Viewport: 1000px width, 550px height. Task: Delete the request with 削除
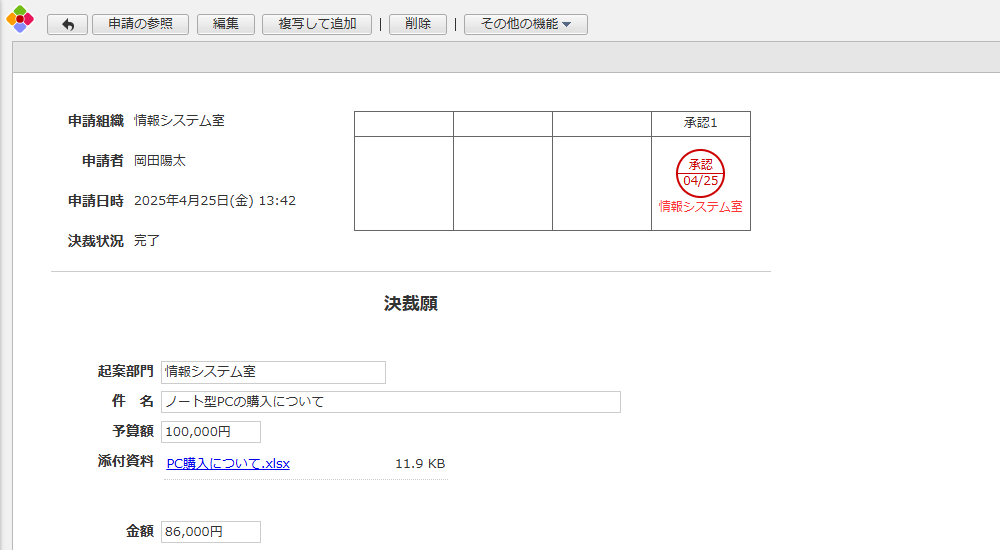point(418,25)
